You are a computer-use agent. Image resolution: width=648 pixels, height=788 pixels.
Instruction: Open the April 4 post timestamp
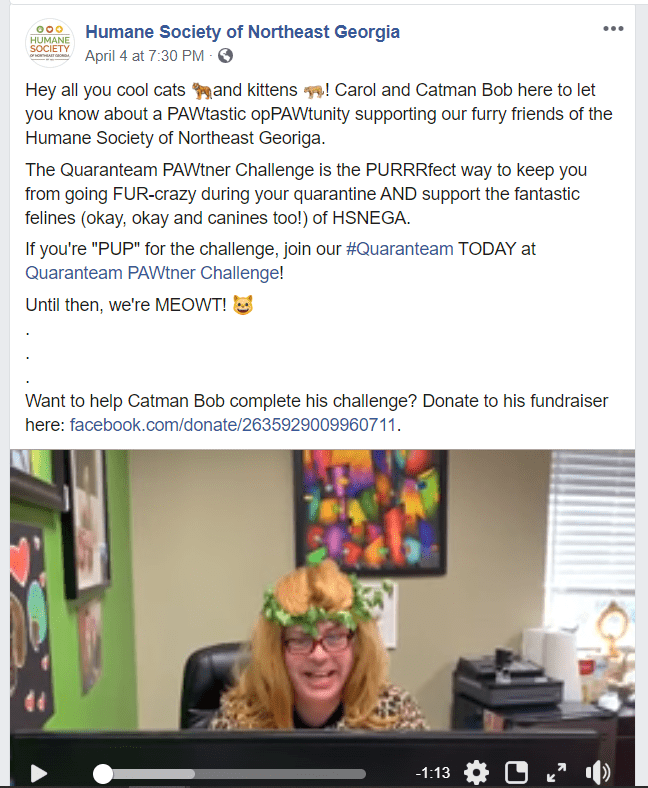(144, 56)
